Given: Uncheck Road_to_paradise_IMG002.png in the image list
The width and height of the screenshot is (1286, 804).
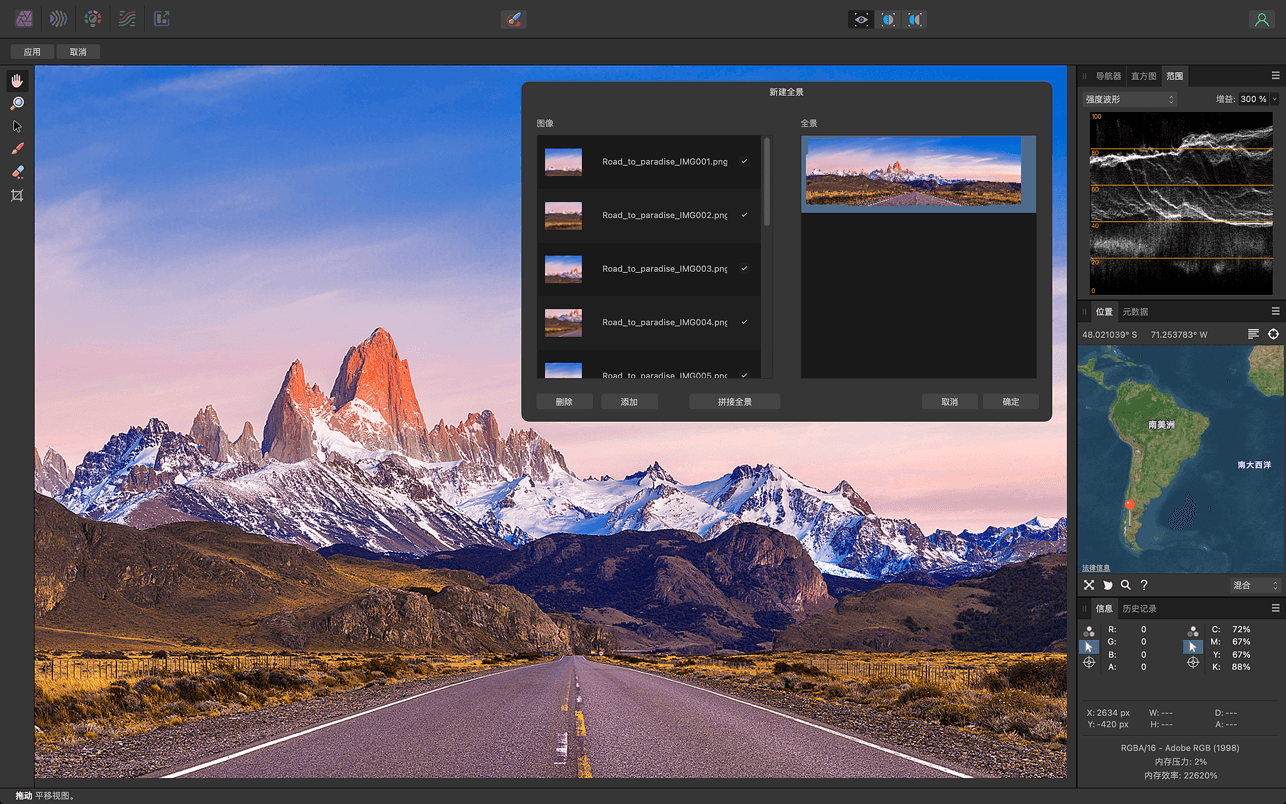Looking at the screenshot, I should 742,215.
